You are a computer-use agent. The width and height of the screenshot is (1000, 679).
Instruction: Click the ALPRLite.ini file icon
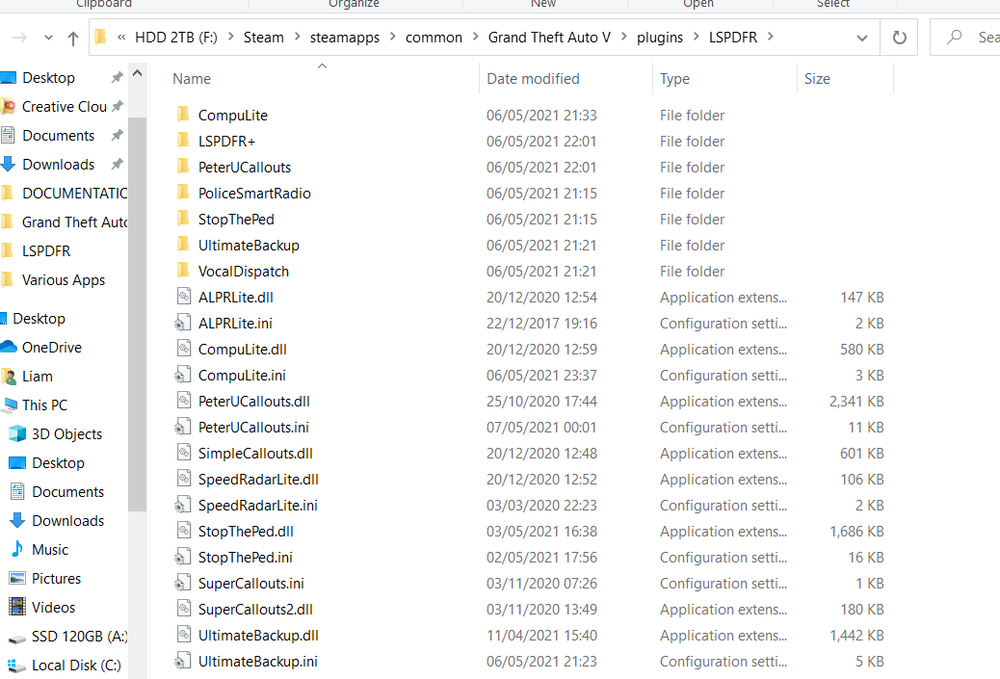click(183, 323)
